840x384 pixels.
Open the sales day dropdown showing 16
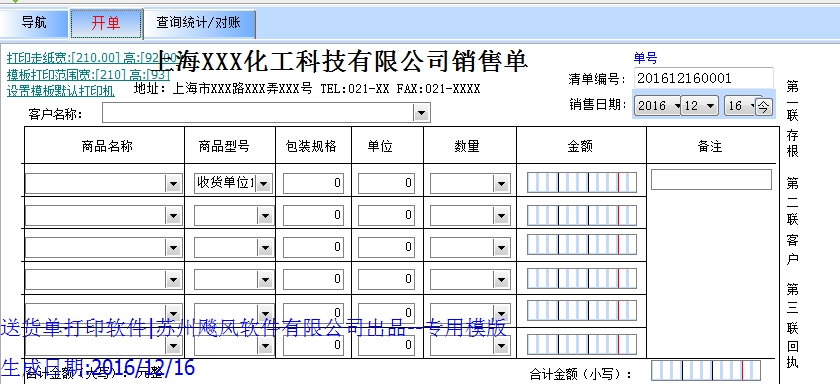tap(739, 106)
